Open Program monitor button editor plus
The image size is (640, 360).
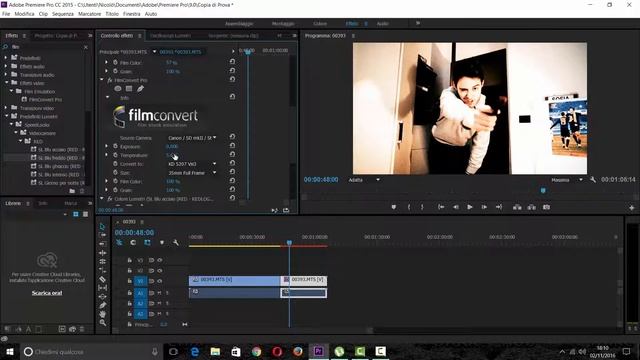click(631, 208)
